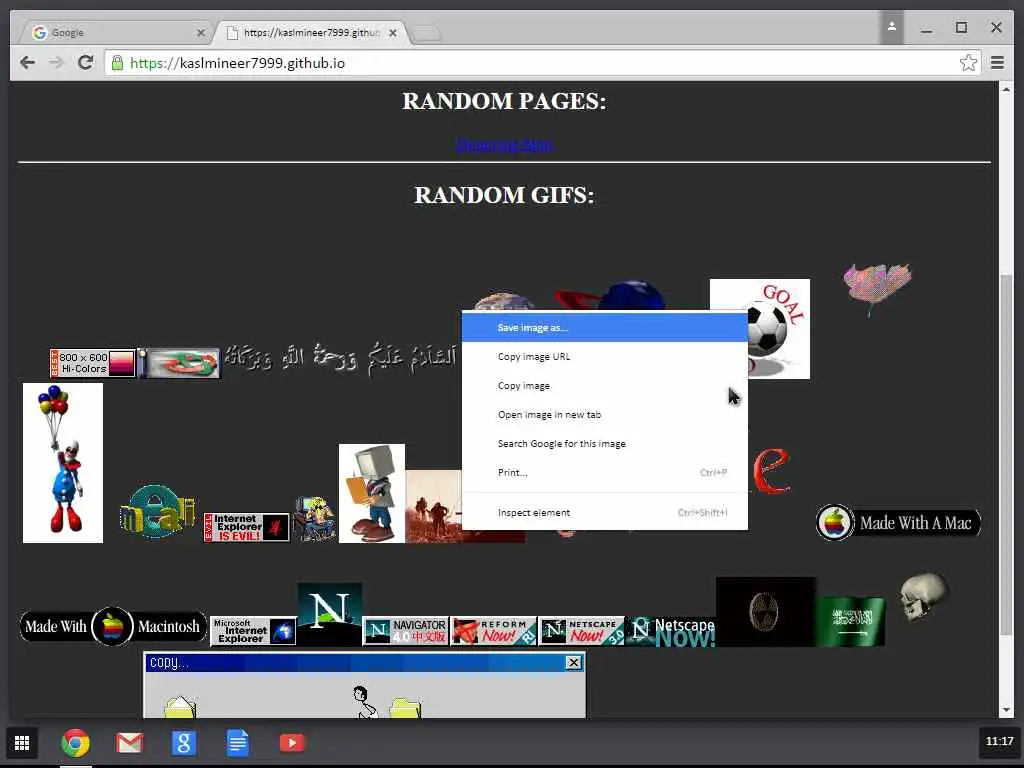Click the pink leaf GIF
Viewport: 1024px width, 768px height.
click(x=877, y=288)
